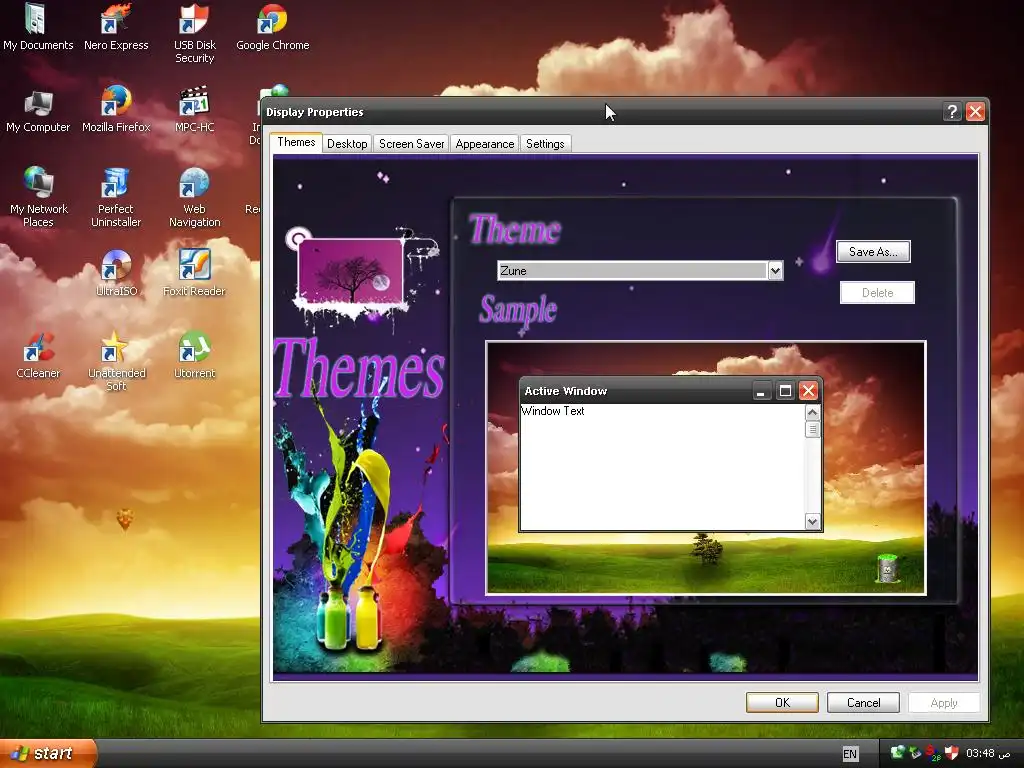Switch to the Themes tab
This screenshot has height=768, width=1024.
296,142
